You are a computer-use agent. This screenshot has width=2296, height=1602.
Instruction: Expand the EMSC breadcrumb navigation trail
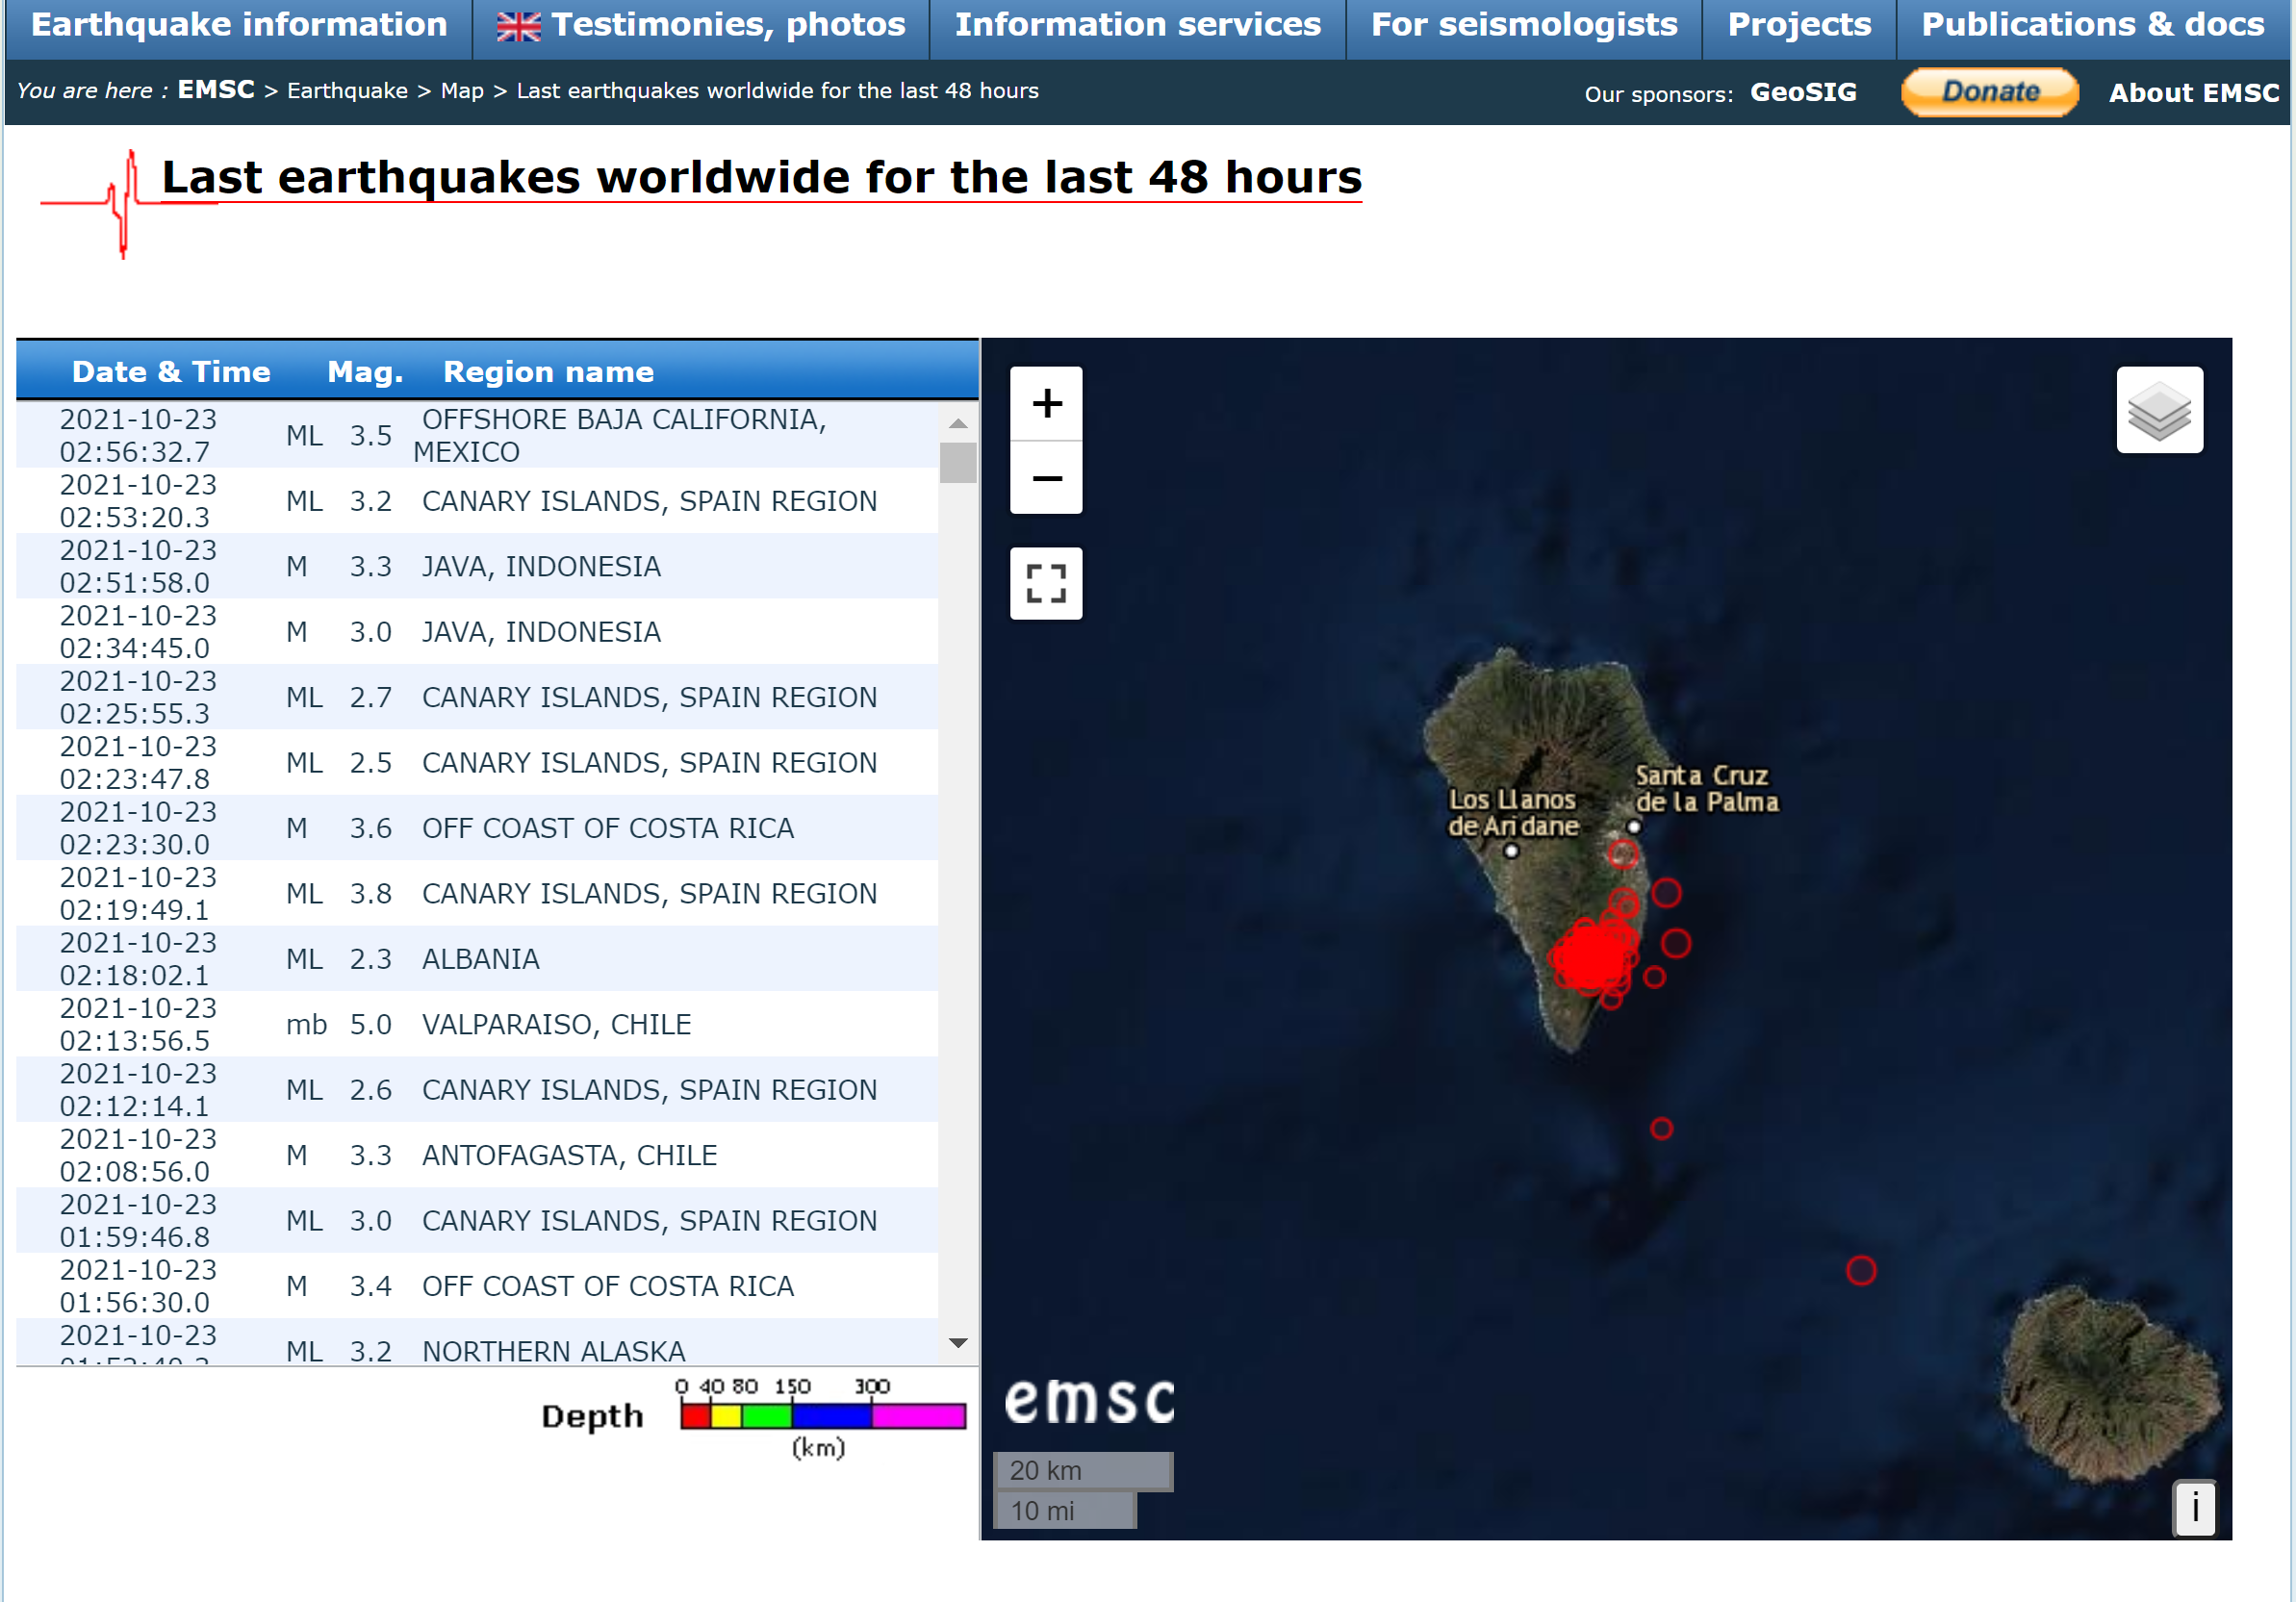pyautogui.click(x=223, y=92)
